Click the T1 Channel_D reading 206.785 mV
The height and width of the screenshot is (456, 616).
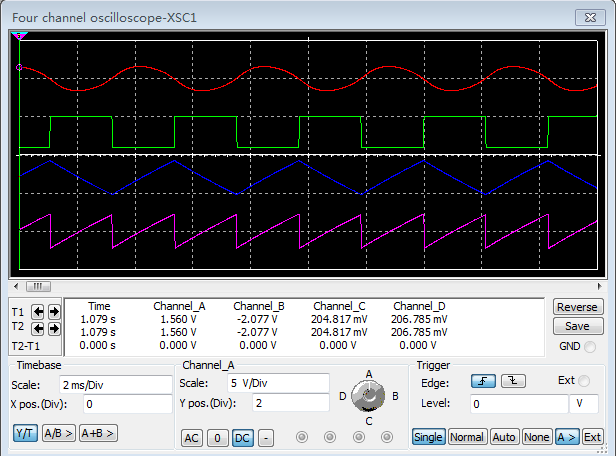pos(419,319)
